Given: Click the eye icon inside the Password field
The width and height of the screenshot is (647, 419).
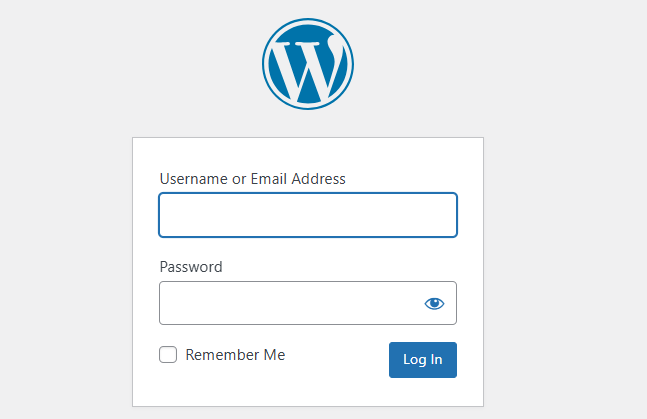Looking at the screenshot, I should point(434,303).
